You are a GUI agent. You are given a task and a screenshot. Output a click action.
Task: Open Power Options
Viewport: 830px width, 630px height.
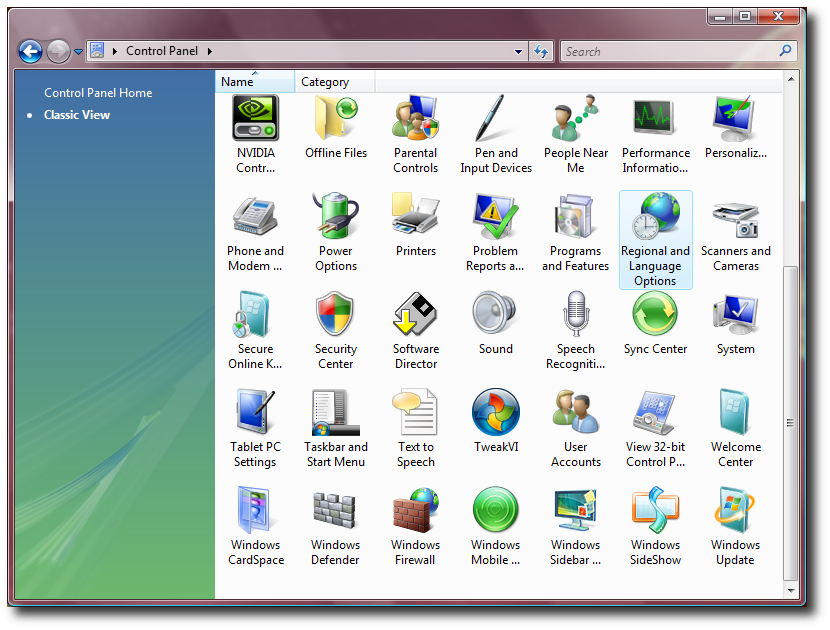point(336,233)
